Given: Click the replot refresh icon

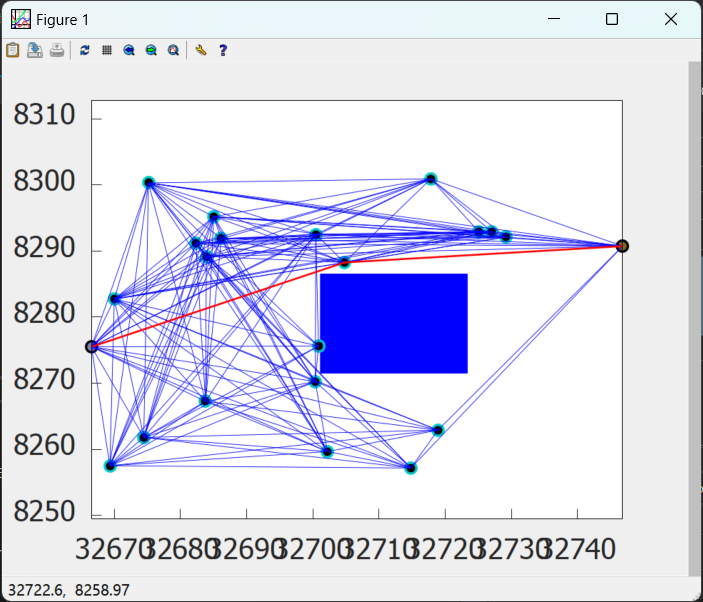Looking at the screenshot, I should coord(85,50).
